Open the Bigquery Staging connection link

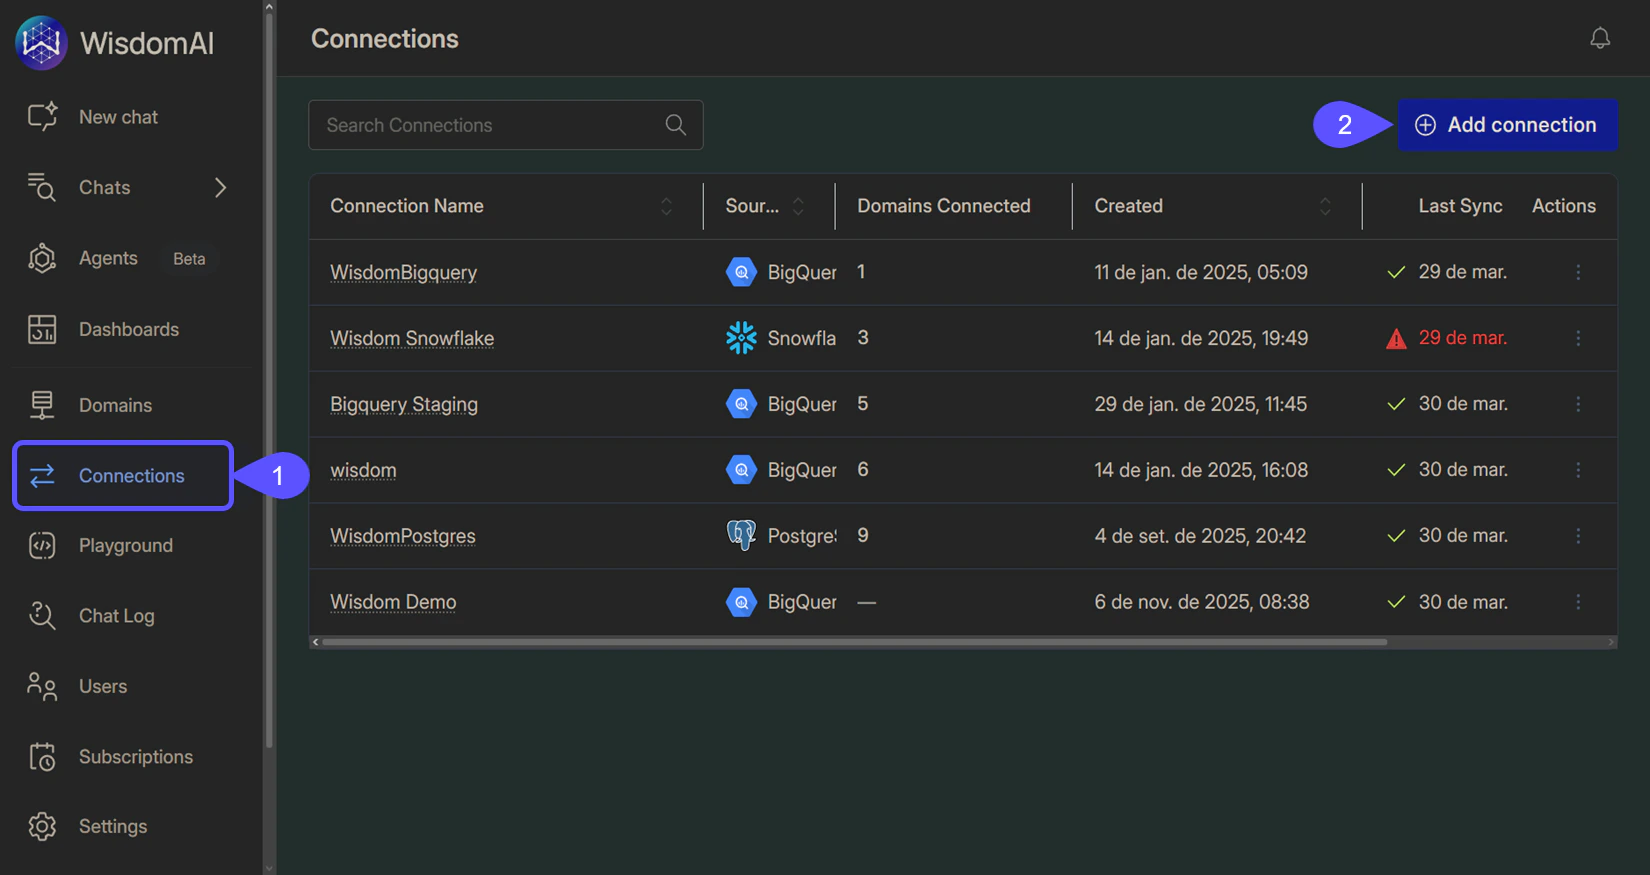(x=404, y=404)
